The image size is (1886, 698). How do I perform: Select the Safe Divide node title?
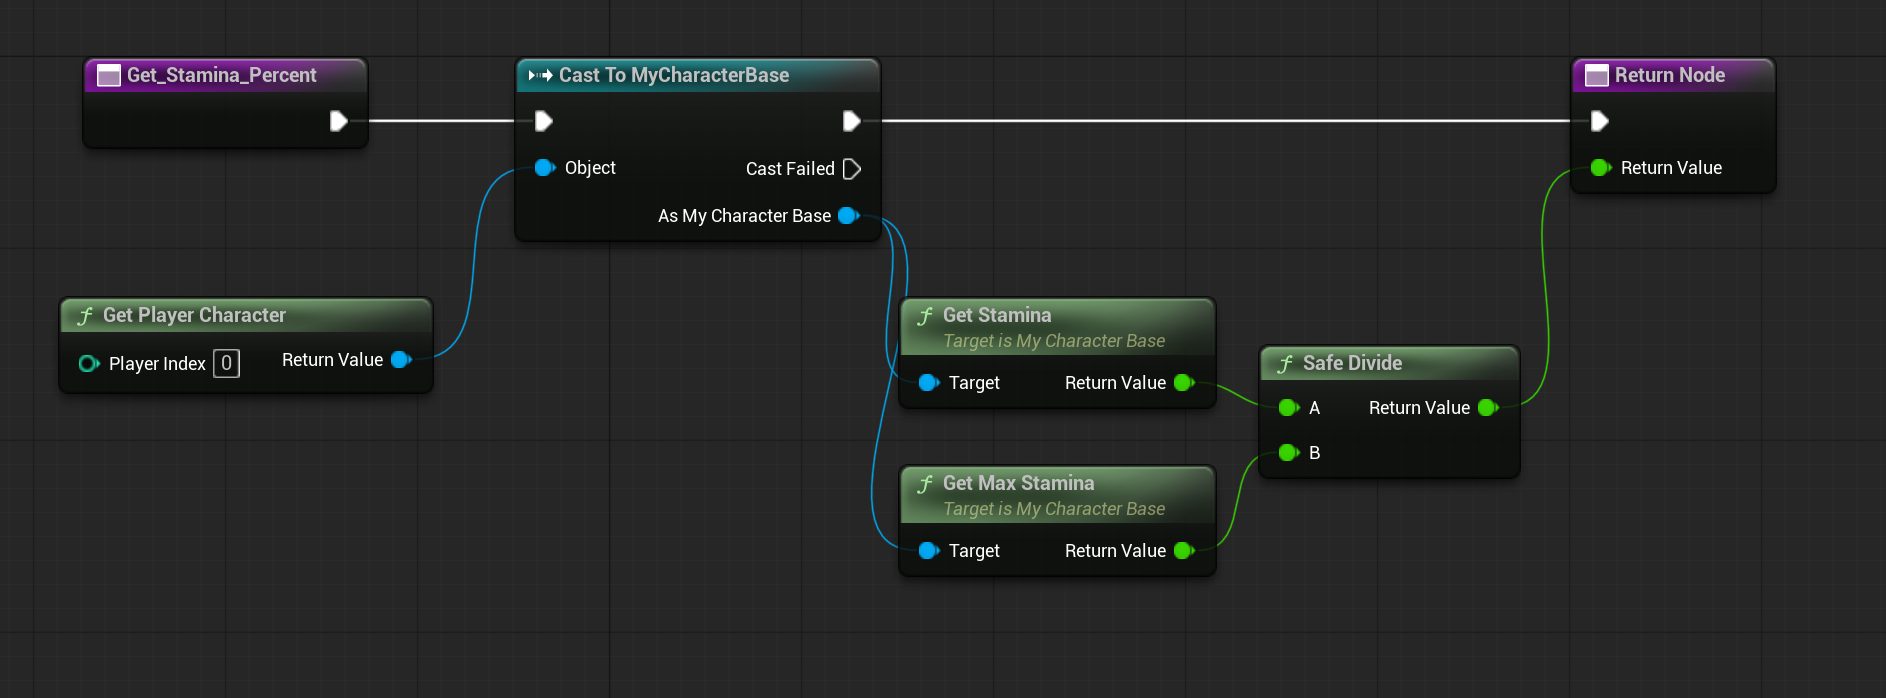pos(1352,363)
